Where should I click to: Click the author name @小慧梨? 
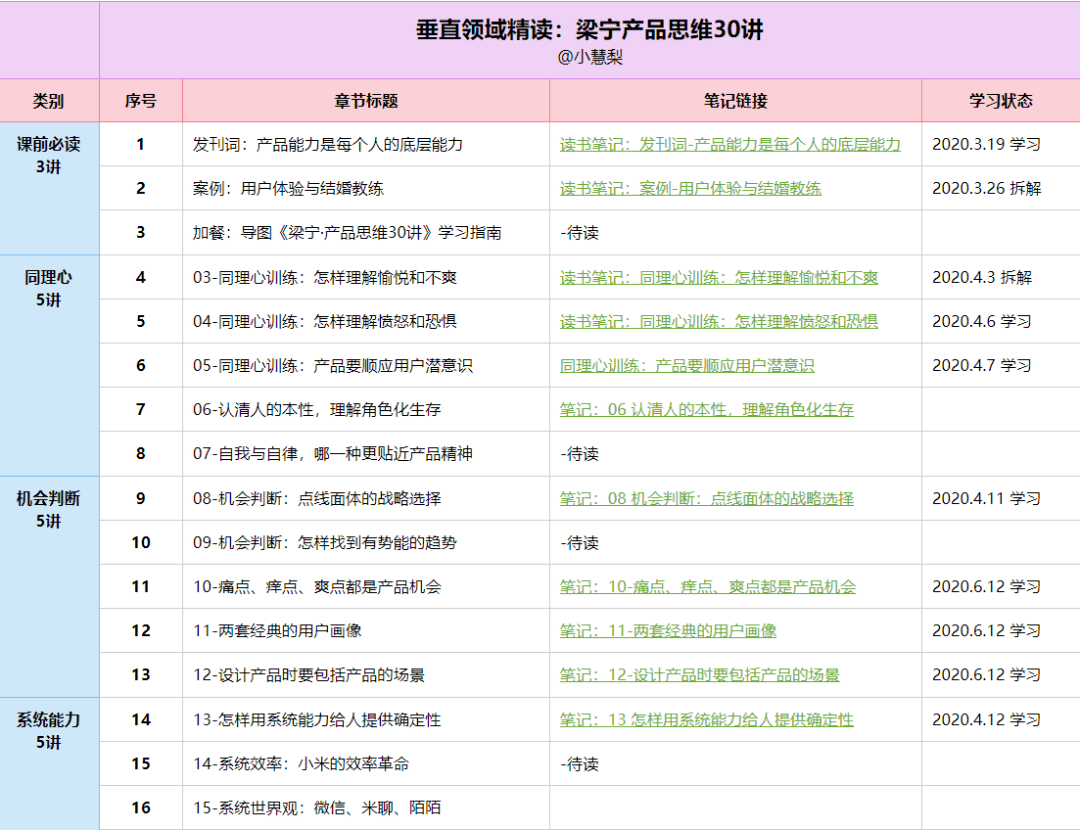point(588,59)
